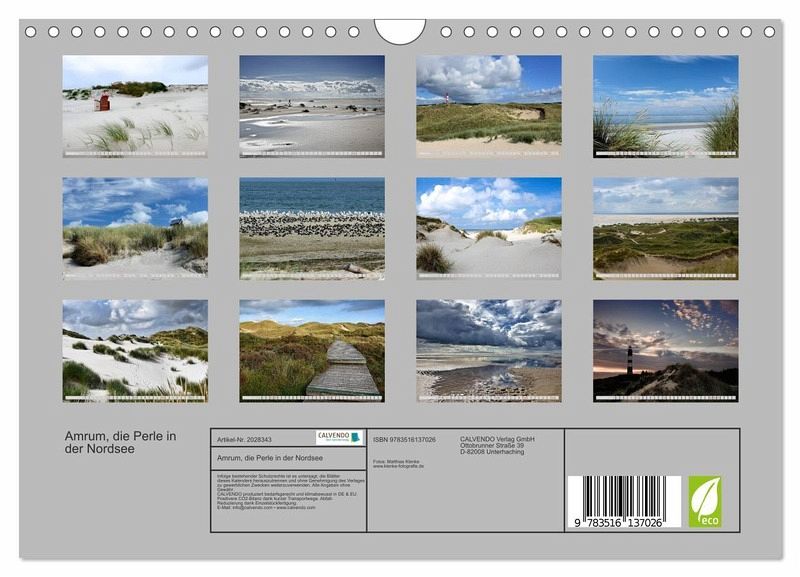Click the CALVENDO logo
Viewport: 800px width, 577px height.
pos(339,438)
